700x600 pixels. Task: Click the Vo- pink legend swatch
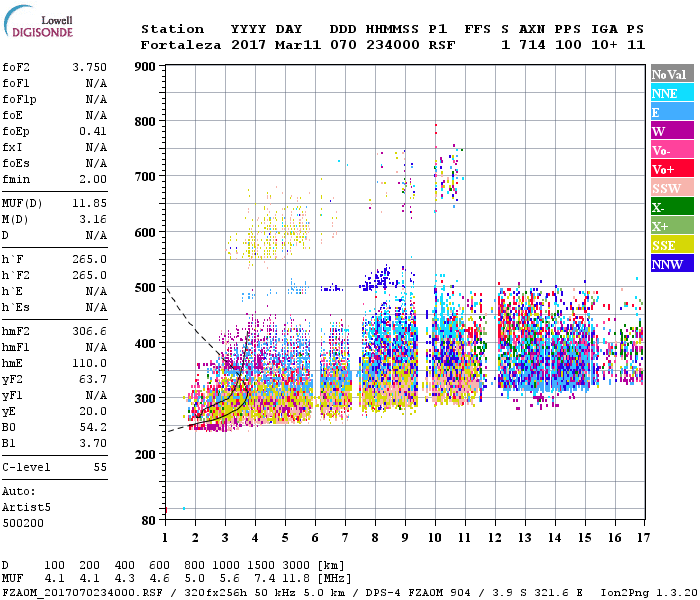pos(672,150)
